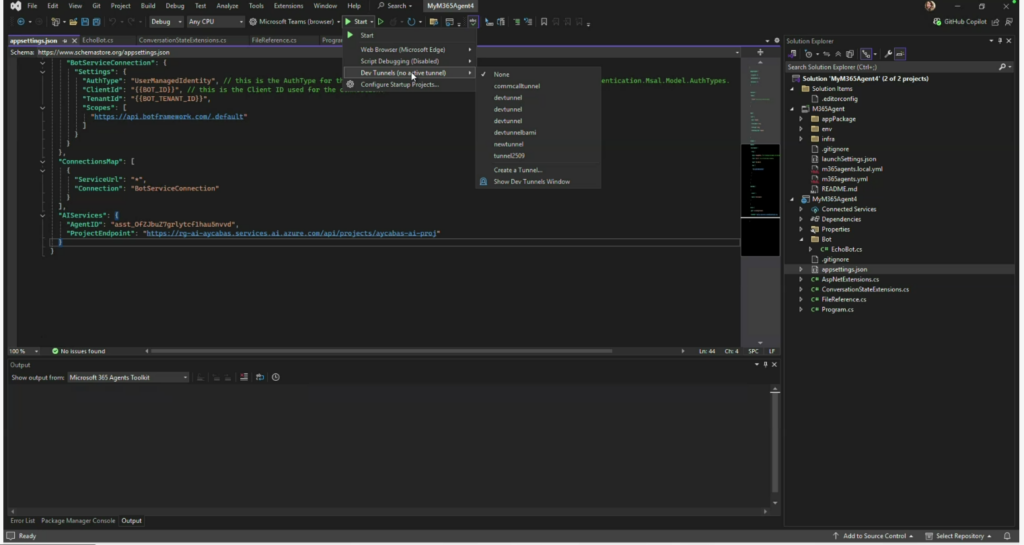Click the Solution Explorer view switch icon
This screenshot has width=1024, height=545.
(793, 54)
